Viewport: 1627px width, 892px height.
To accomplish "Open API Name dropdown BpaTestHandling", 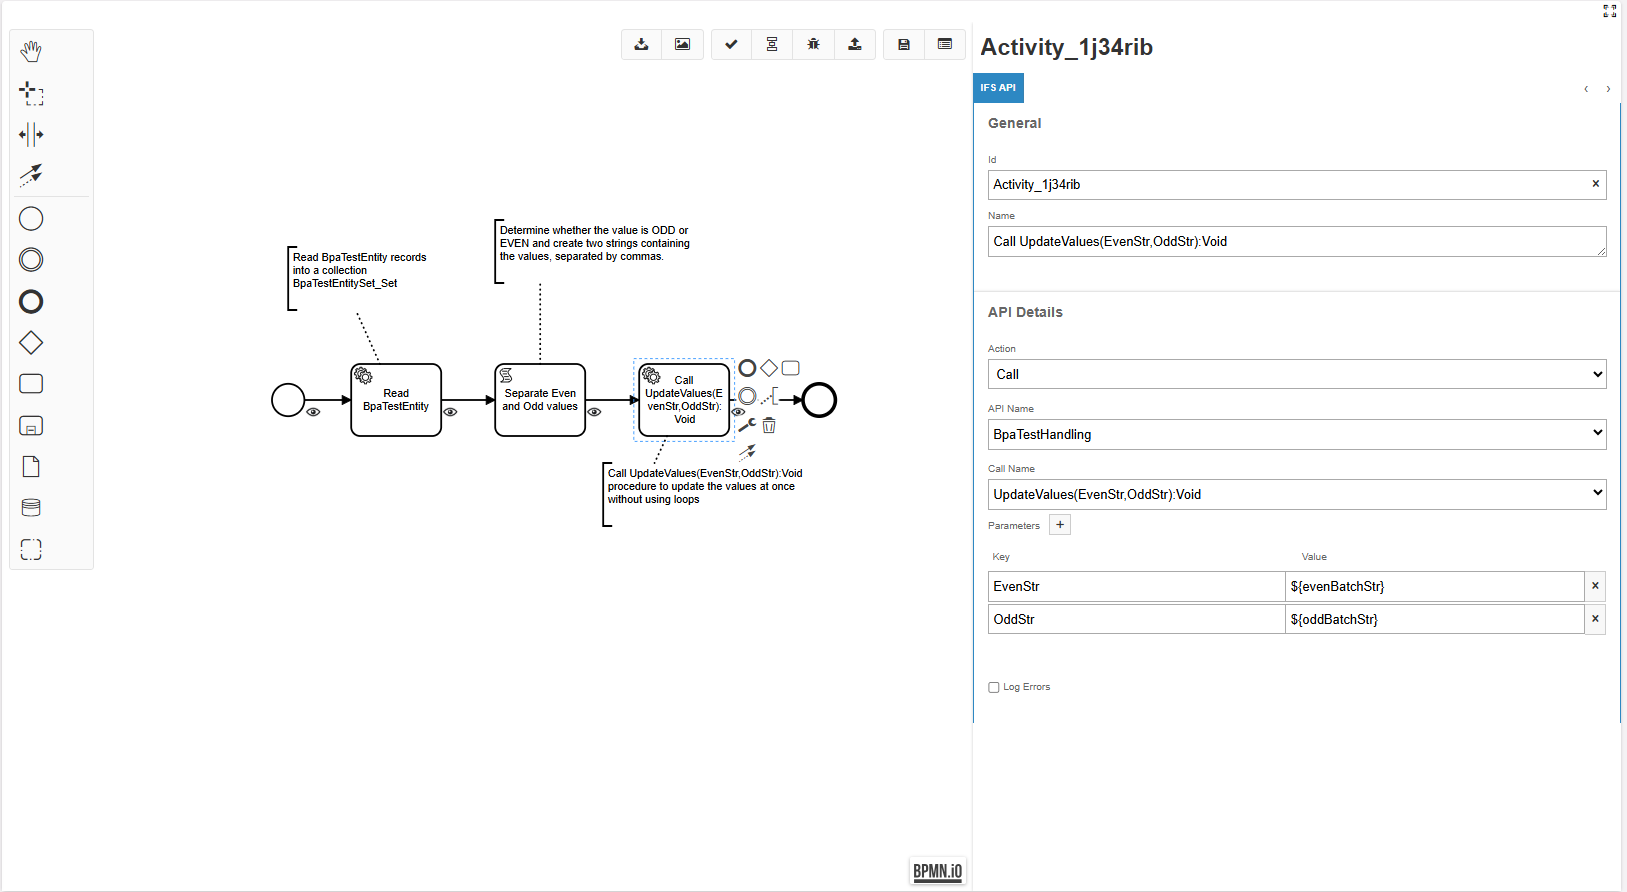I will (x=1297, y=434).
